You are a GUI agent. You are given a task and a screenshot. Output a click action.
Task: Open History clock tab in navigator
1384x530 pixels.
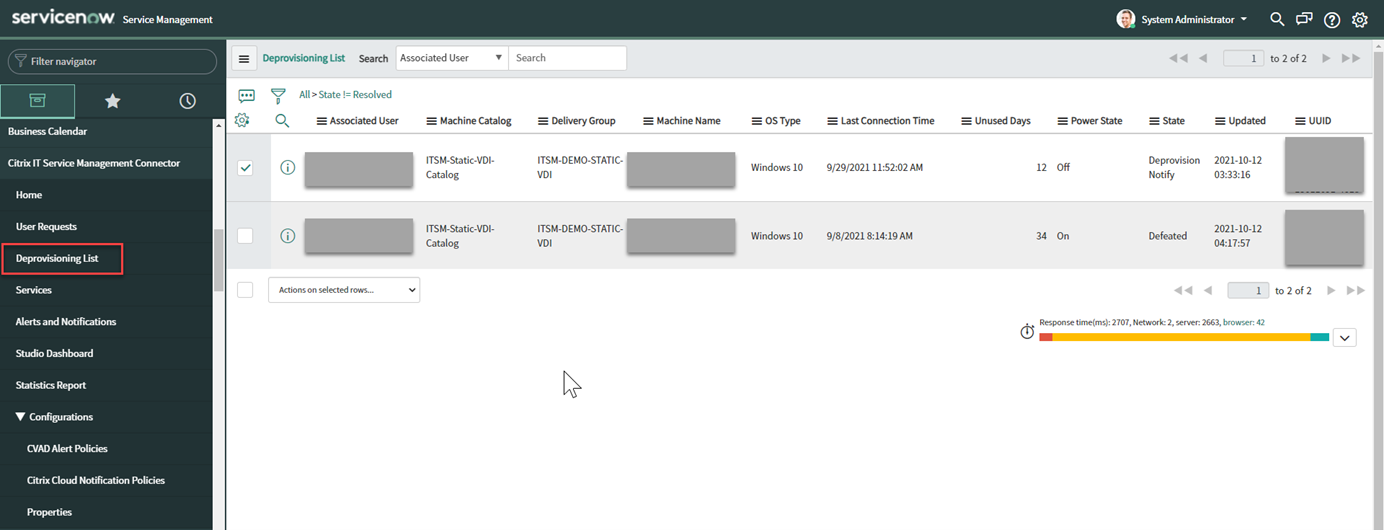[x=187, y=101]
